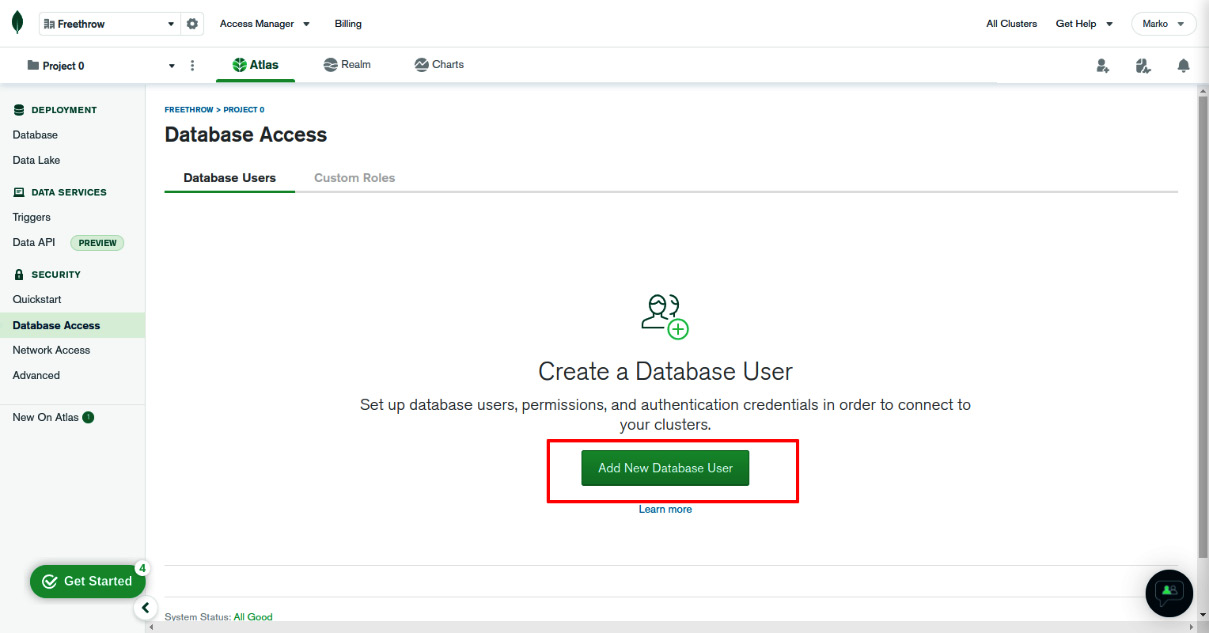The height and width of the screenshot is (633, 1209).
Task: Open the activity feed icon
Action: pos(1143,65)
